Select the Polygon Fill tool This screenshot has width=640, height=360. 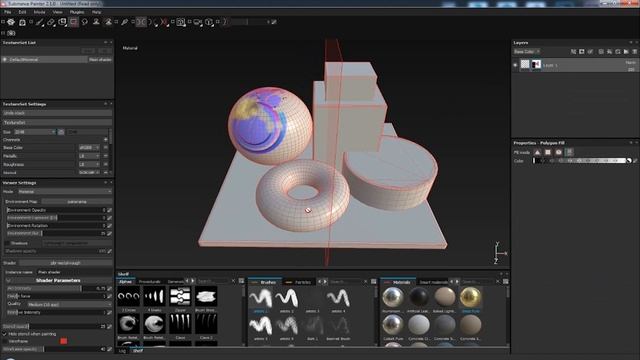tap(73, 22)
